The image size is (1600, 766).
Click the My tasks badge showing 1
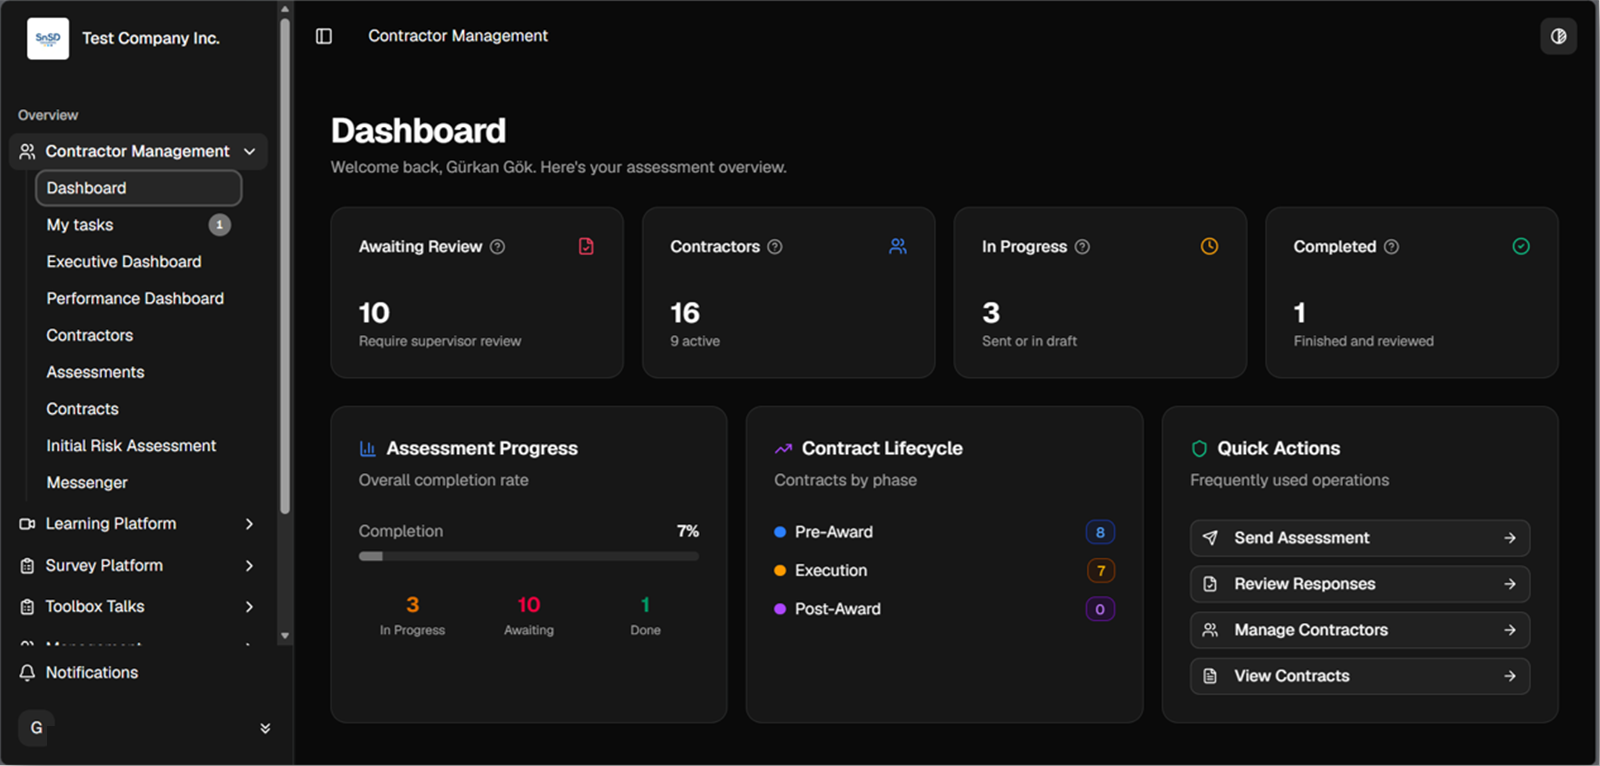(220, 225)
